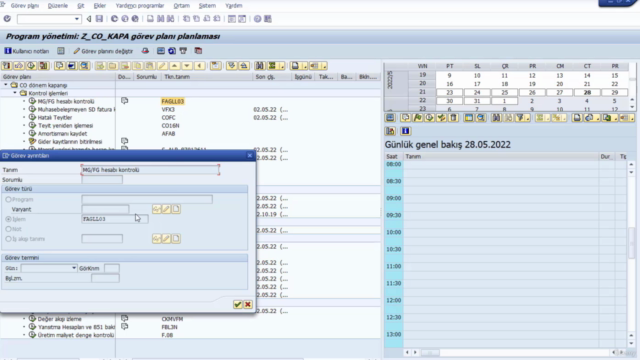Click İşlem field containing FAGLL03

pos(115,219)
